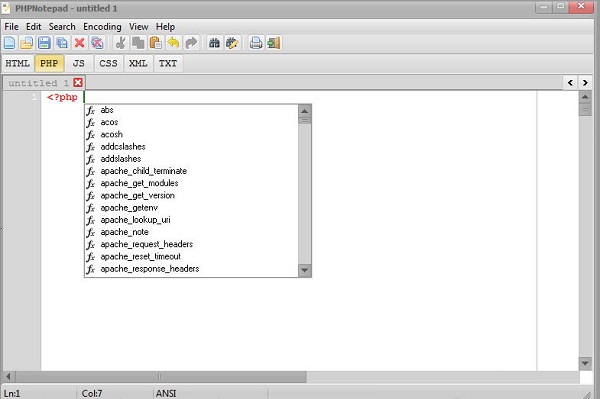
Task: Select the PHP language mode button
Action: (49, 64)
